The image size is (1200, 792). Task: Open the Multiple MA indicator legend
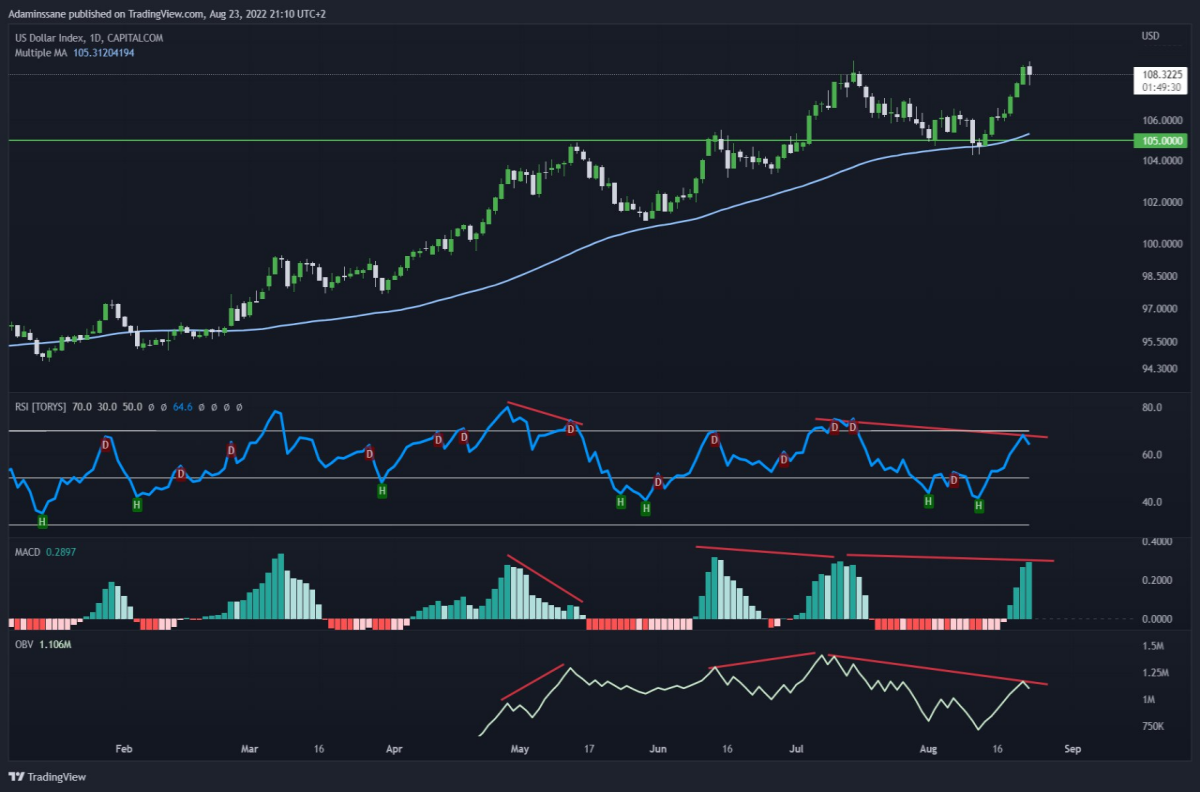coord(71,52)
